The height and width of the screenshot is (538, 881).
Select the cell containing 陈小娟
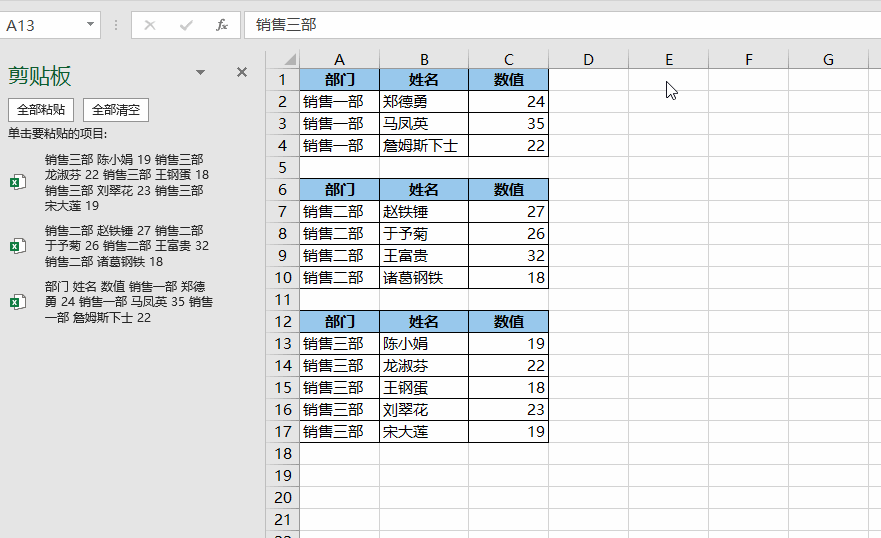(x=424, y=344)
